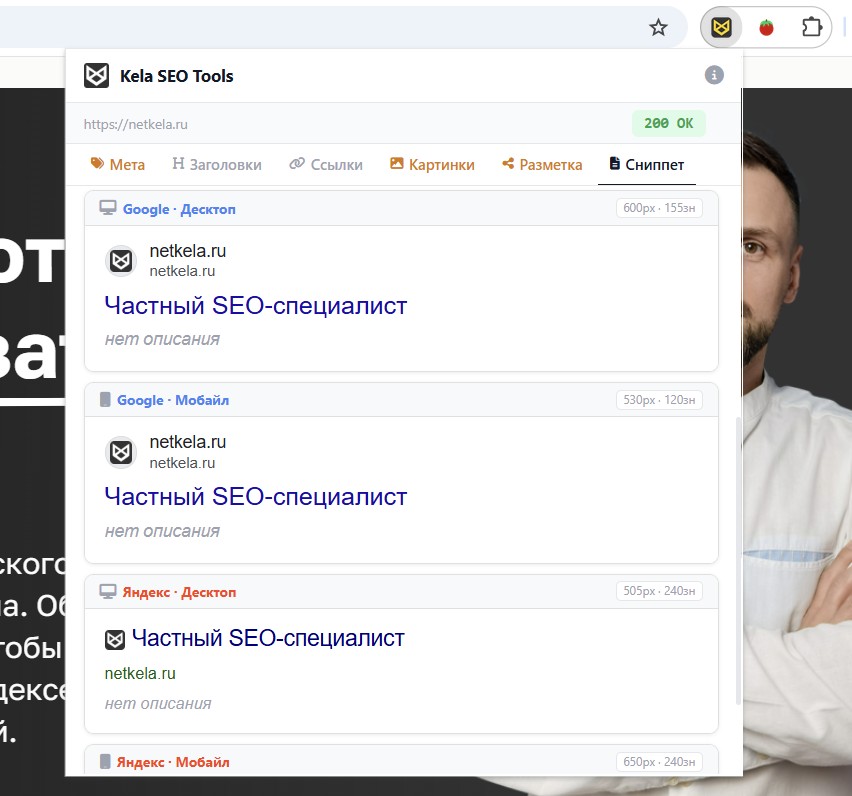Click the green netkela.ru URL in the Яндекс snippet
Screen dimensions: 852x796
(140, 674)
